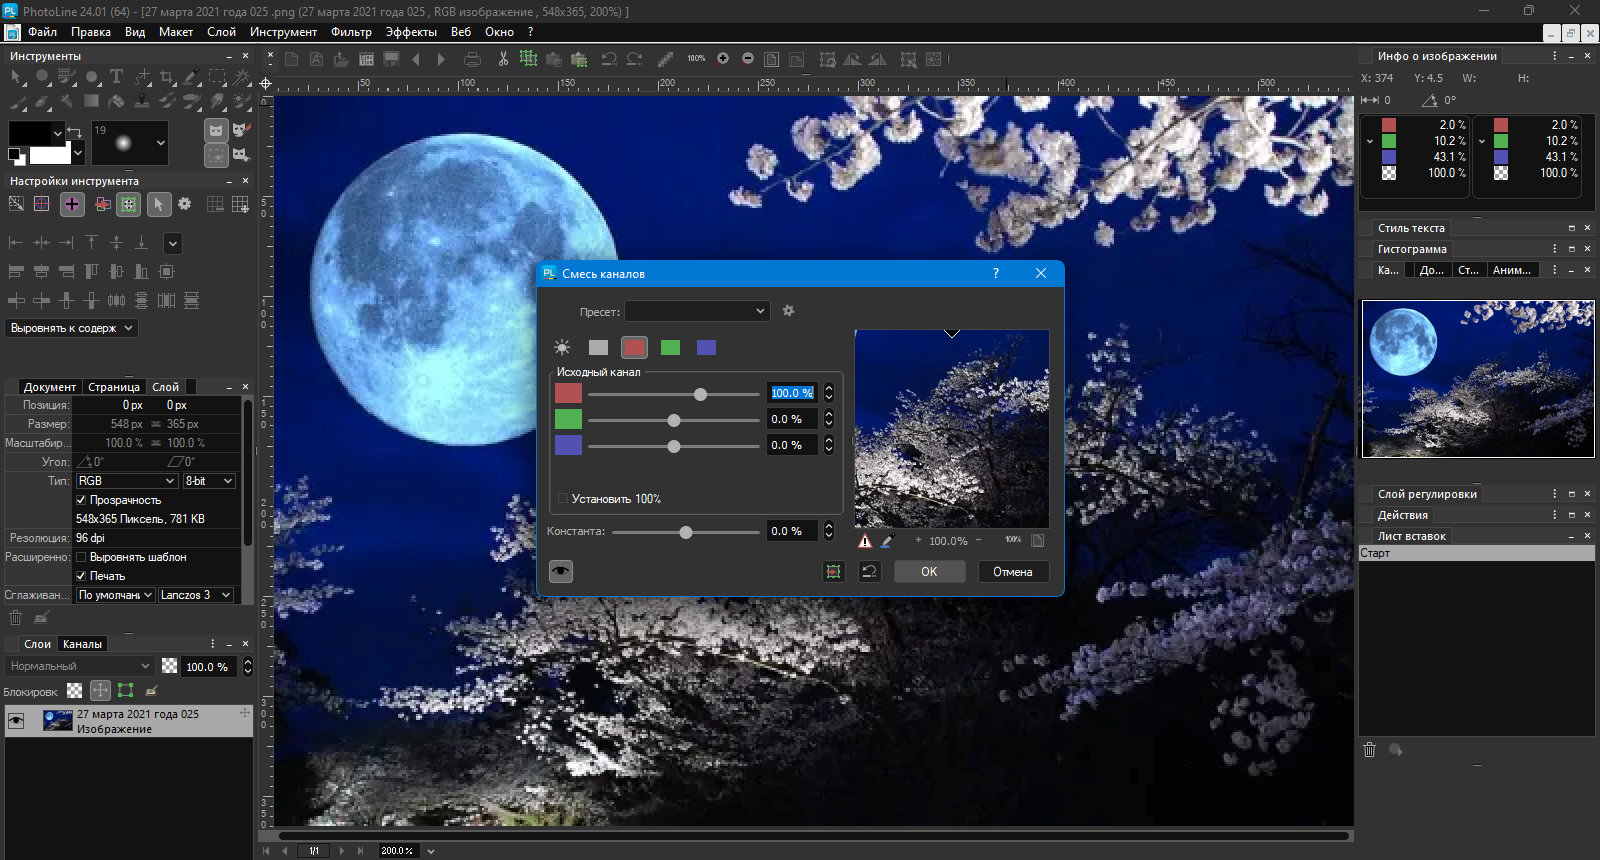Enable the Установить 100% checkbox
This screenshot has width=1600, height=860.
(x=563, y=499)
